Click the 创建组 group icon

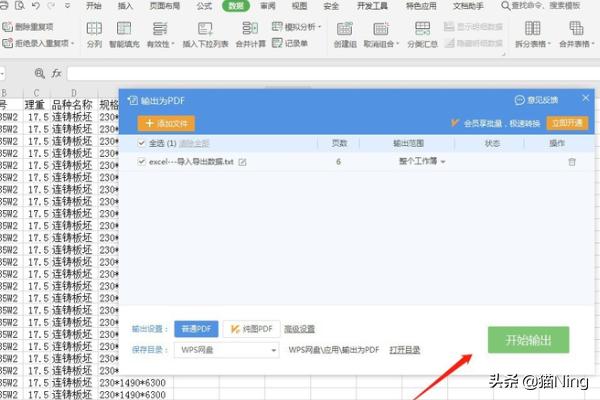[x=344, y=35]
